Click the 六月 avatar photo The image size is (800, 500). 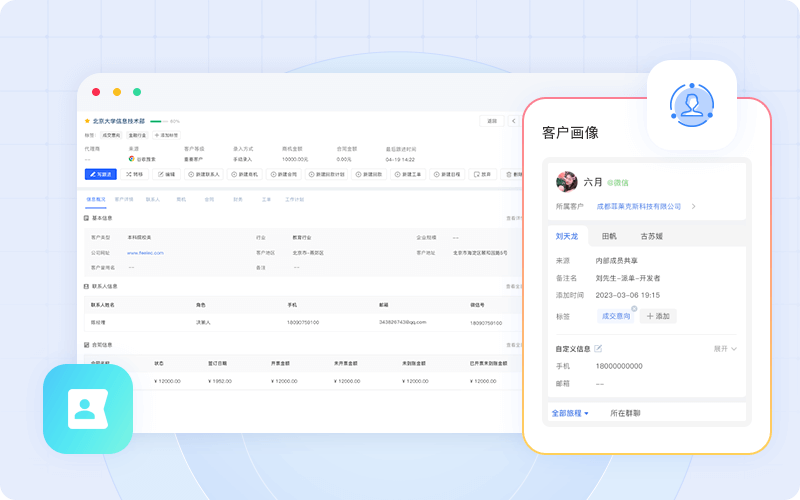566,182
